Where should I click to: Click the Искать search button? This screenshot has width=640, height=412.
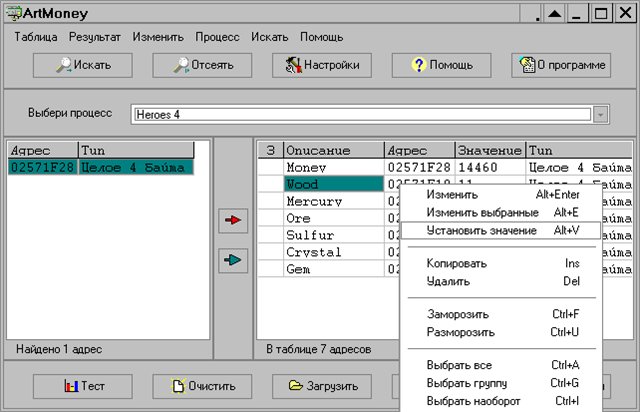click(82, 65)
